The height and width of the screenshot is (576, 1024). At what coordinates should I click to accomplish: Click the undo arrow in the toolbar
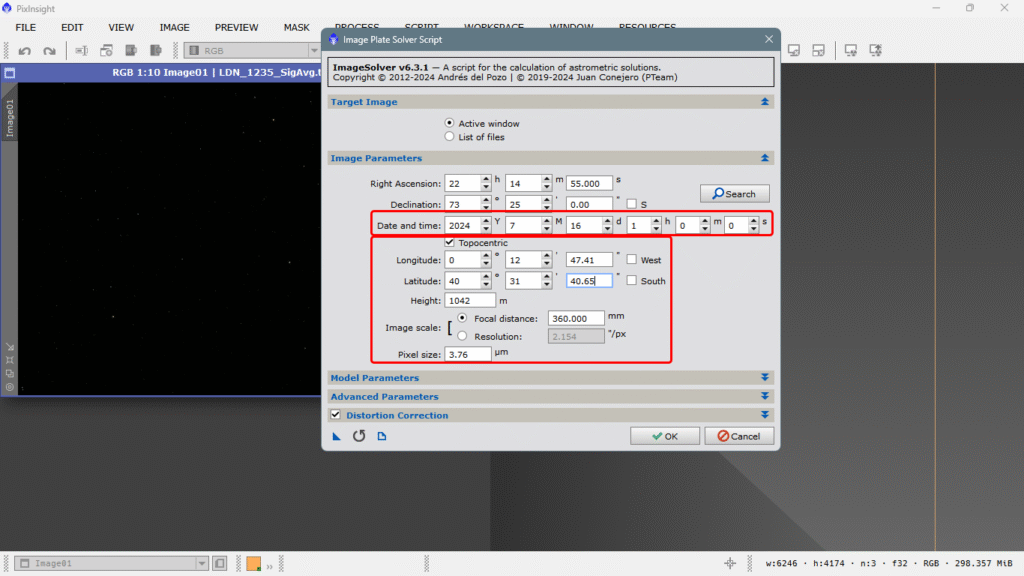tap(24, 50)
